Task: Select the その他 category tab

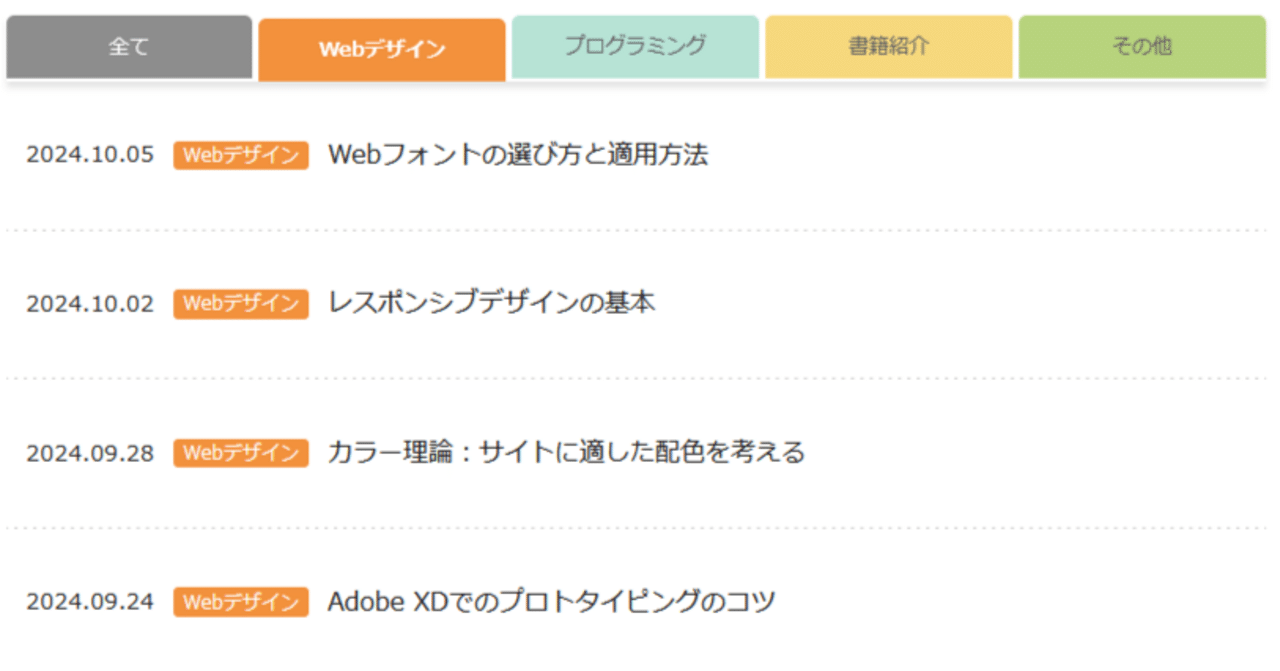Action: [x=1141, y=46]
